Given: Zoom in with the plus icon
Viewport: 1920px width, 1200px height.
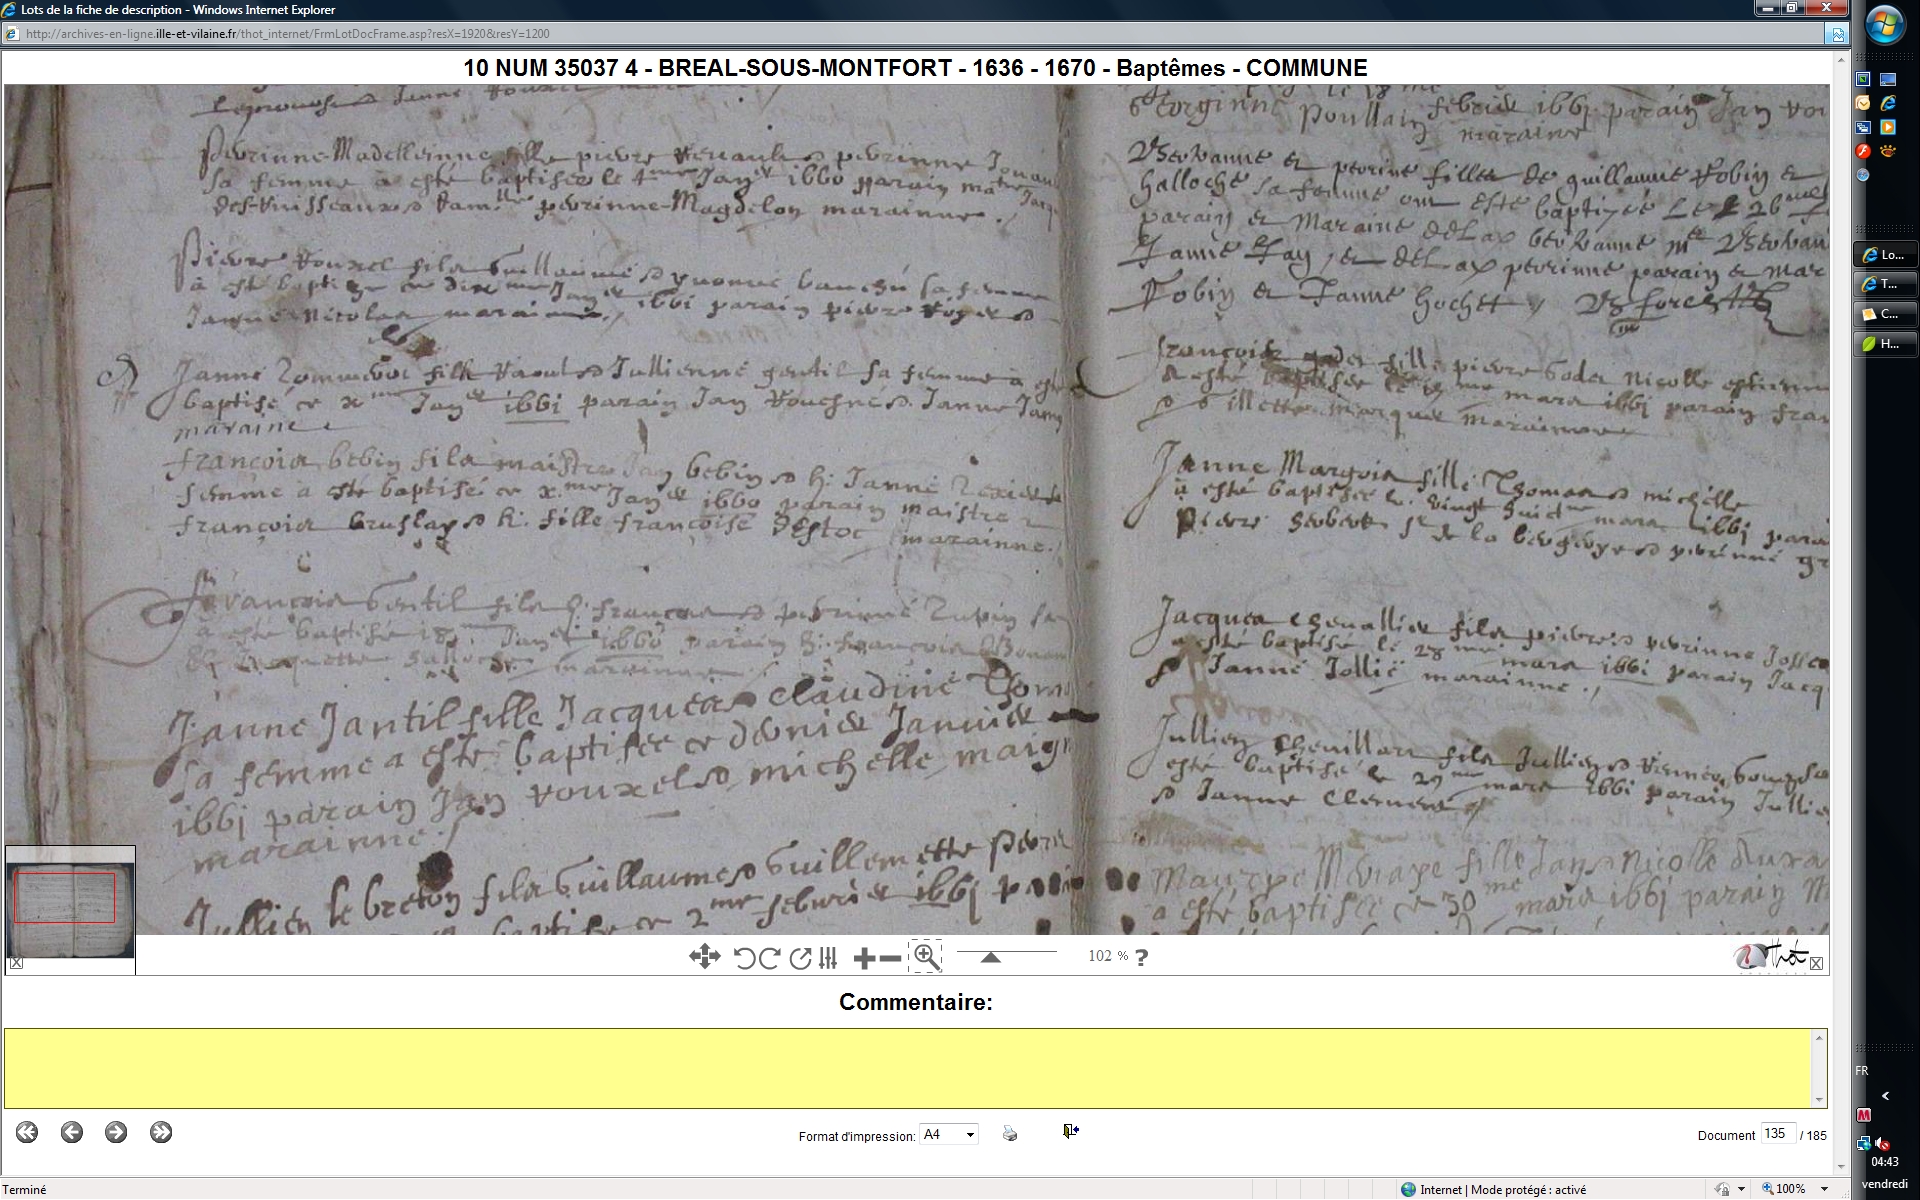Looking at the screenshot, I should [x=864, y=958].
